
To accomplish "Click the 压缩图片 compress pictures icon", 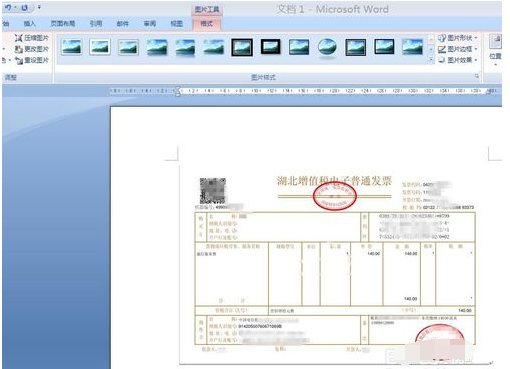I will pos(19,38).
